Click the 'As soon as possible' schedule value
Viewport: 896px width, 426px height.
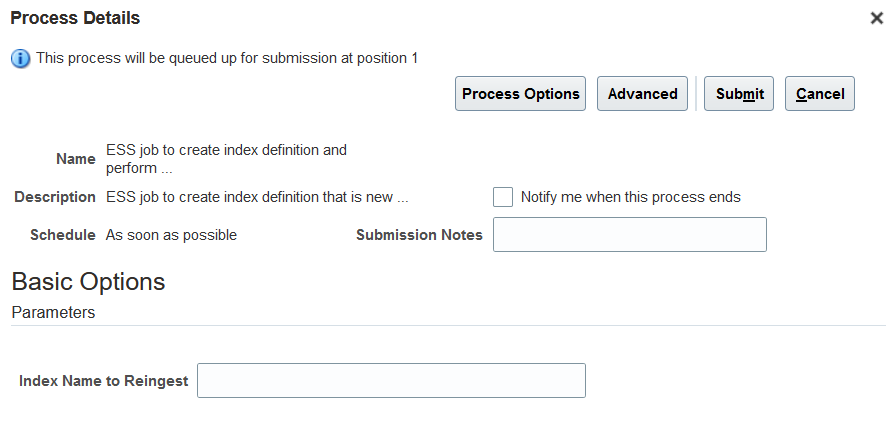pos(171,235)
